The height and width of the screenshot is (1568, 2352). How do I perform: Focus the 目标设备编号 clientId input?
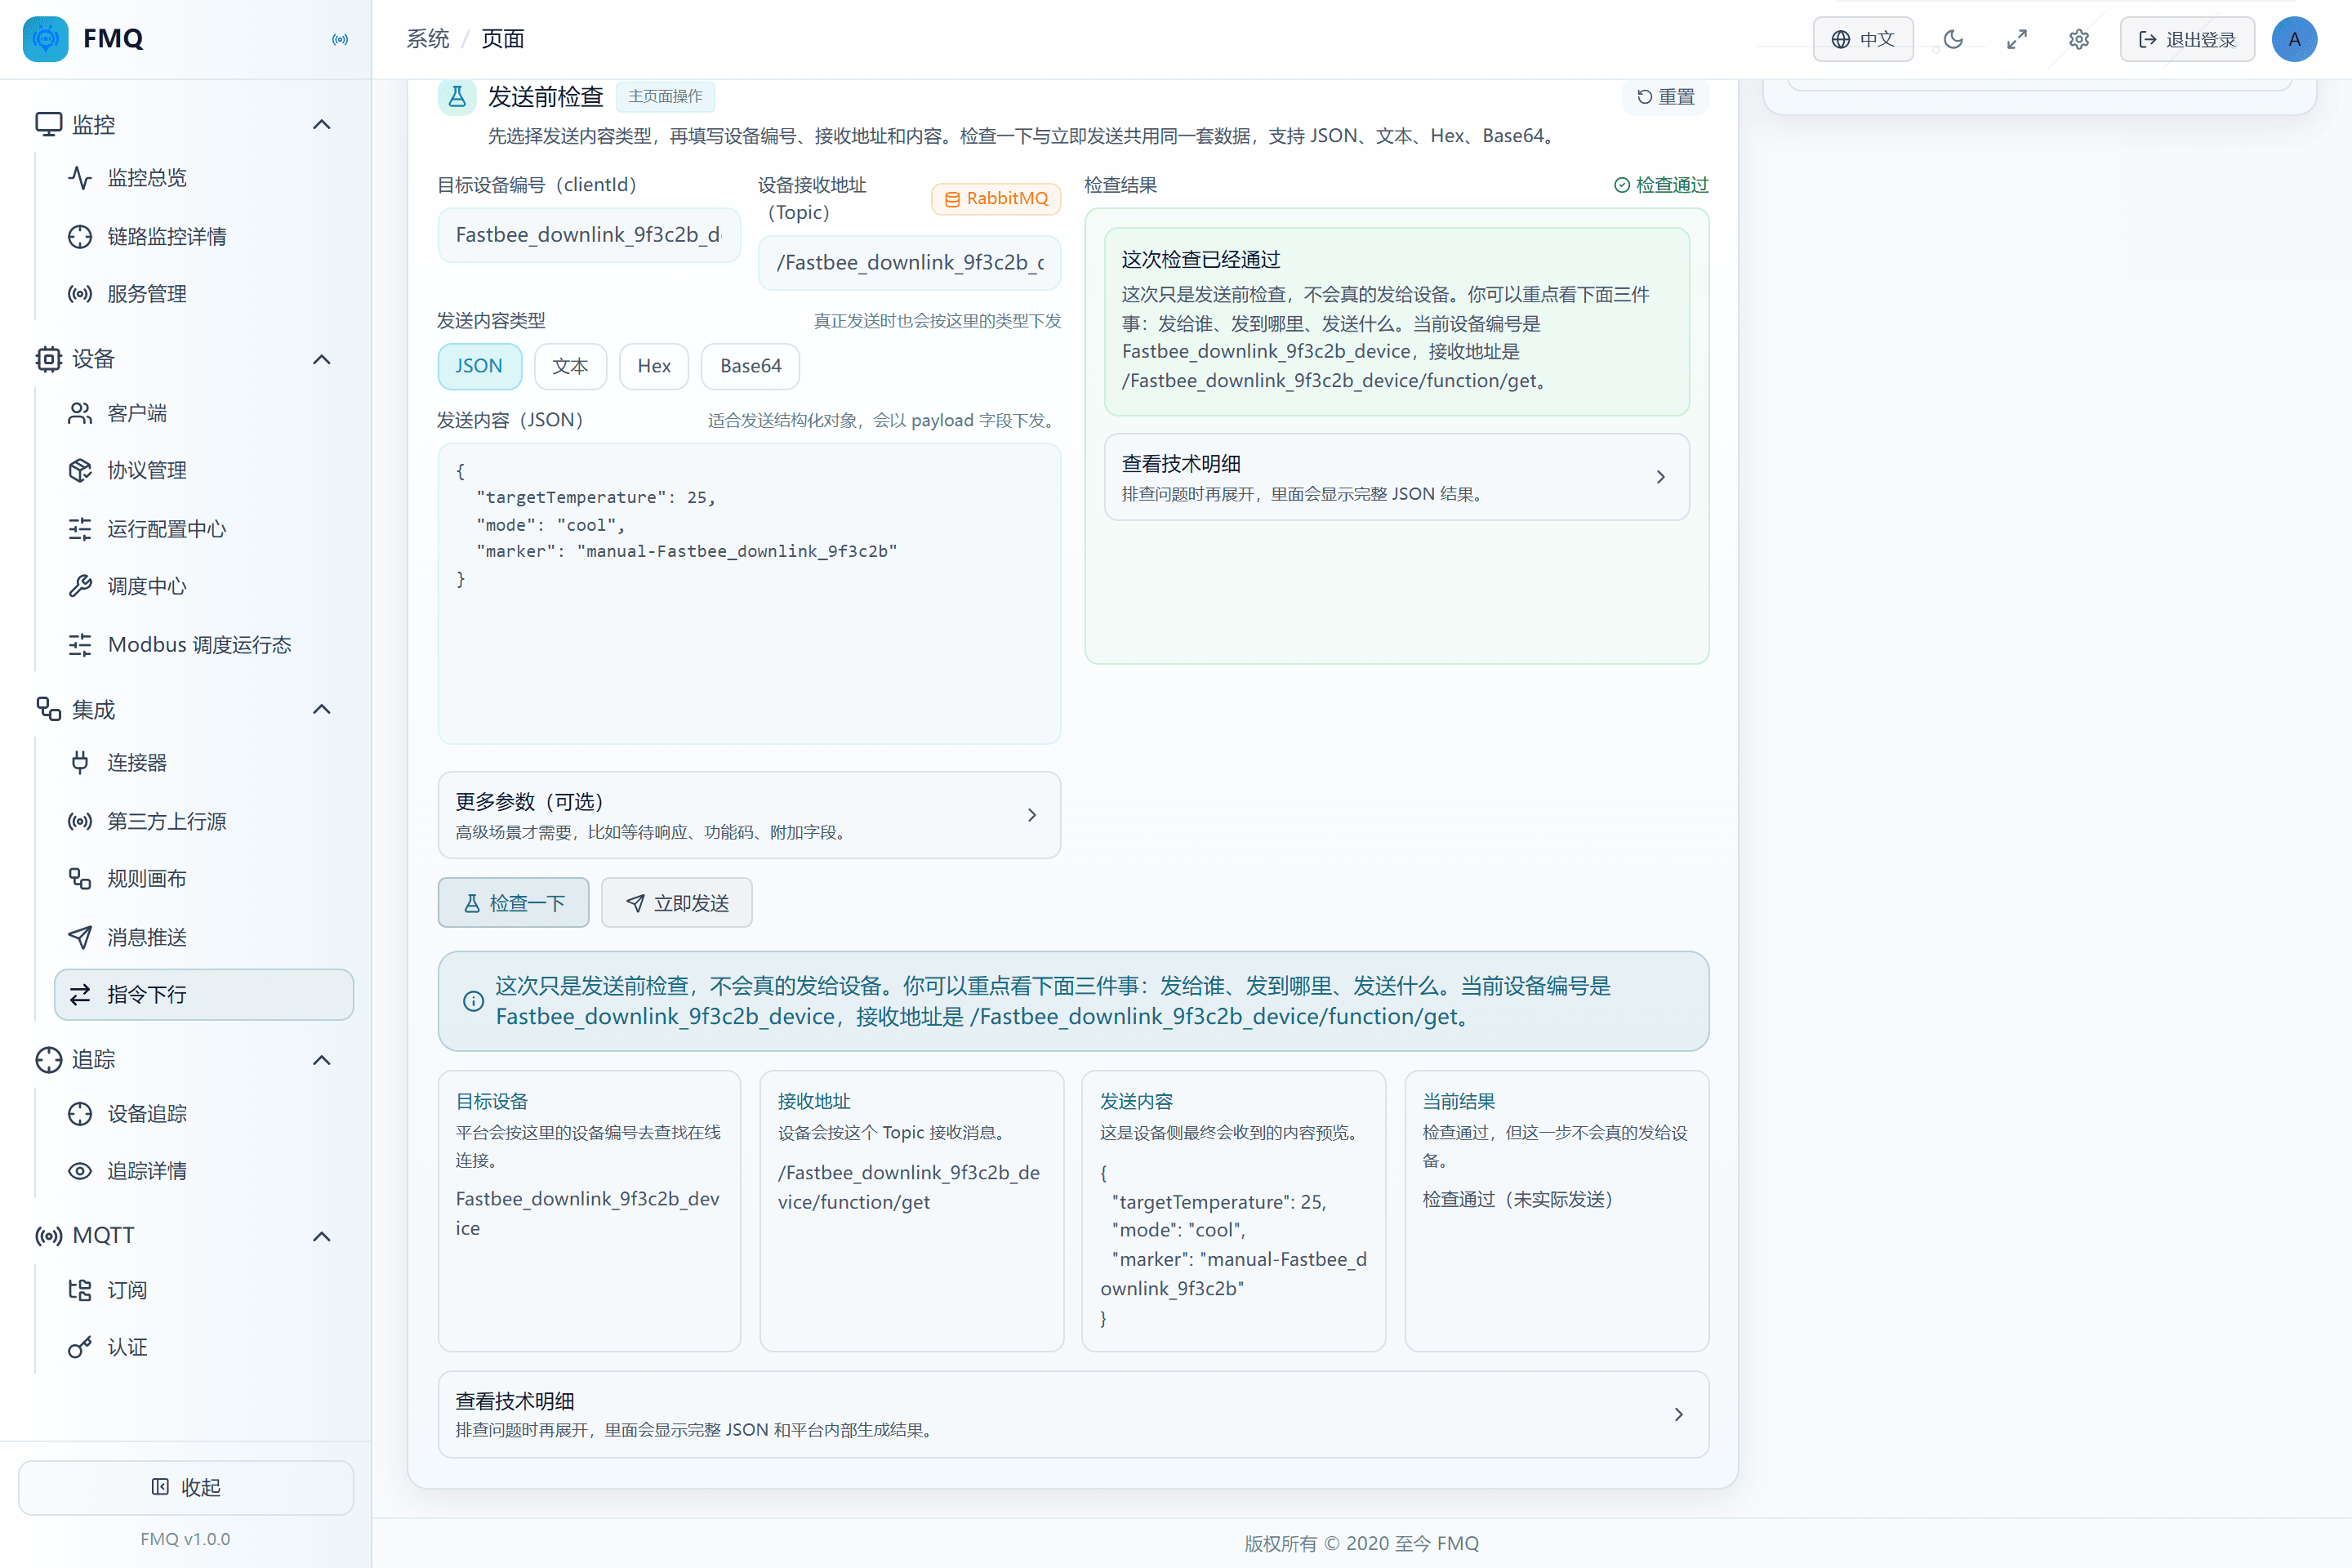pyautogui.click(x=589, y=235)
